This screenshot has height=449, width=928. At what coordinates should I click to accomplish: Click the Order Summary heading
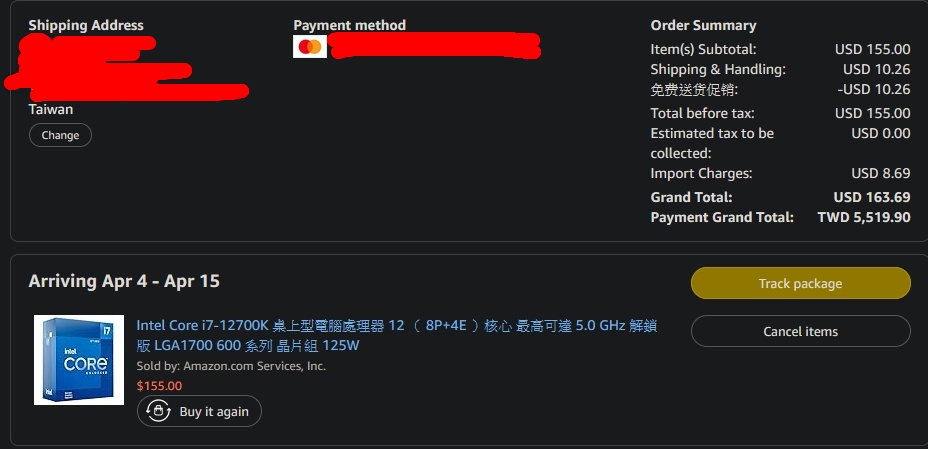(x=703, y=25)
